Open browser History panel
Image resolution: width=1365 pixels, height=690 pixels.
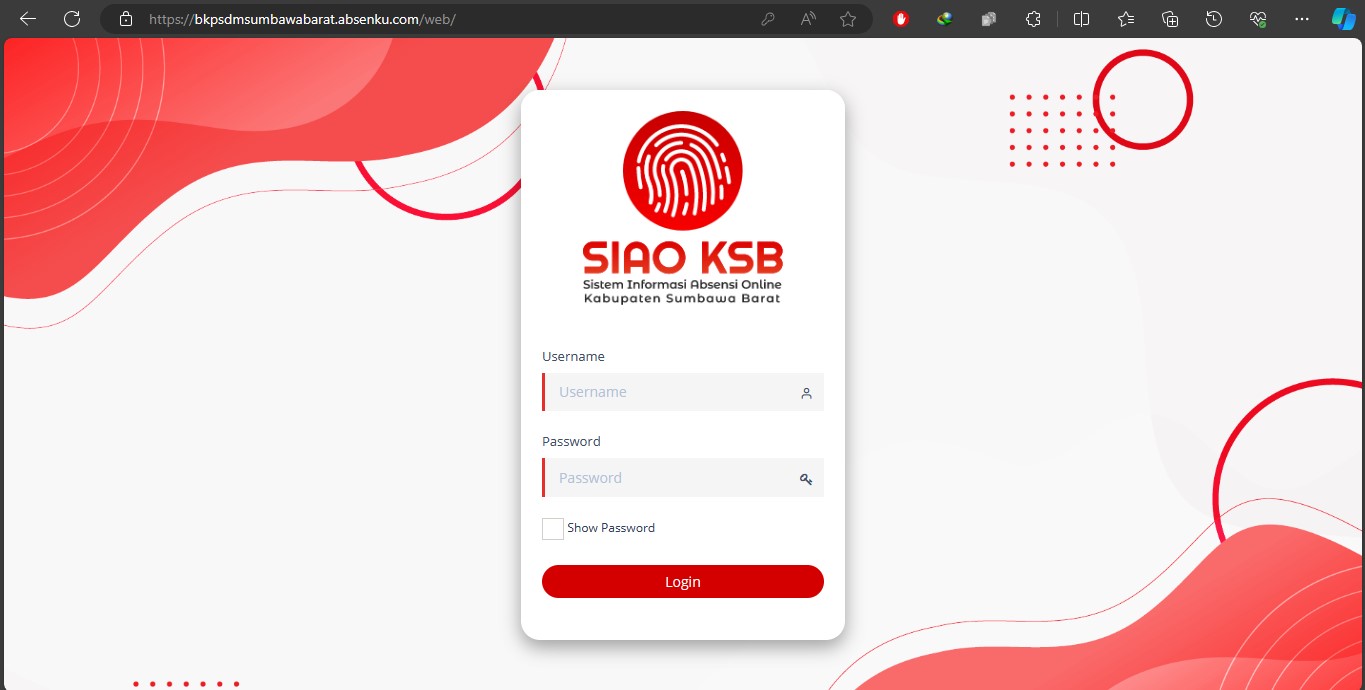pos(1214,19)
